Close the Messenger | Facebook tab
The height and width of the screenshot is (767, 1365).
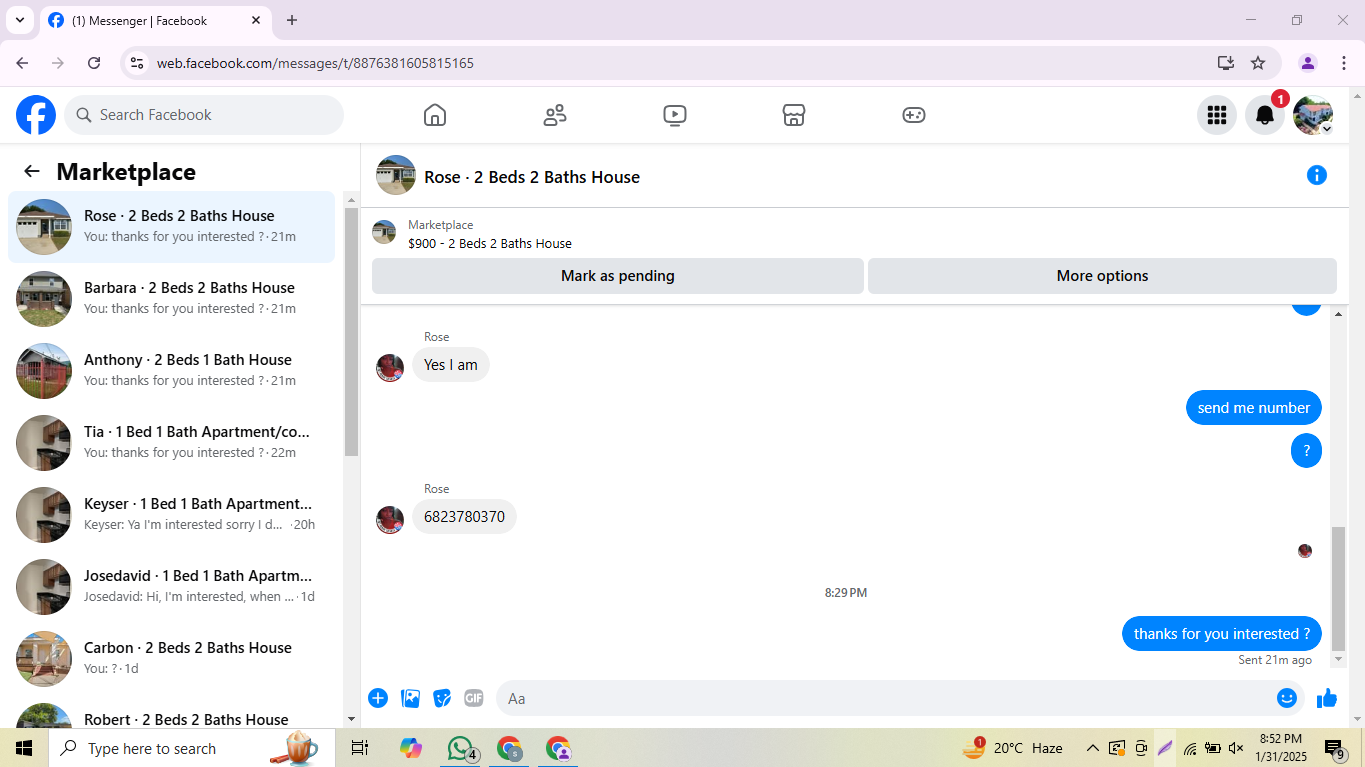pyautogui.click(x=256, y=20)
